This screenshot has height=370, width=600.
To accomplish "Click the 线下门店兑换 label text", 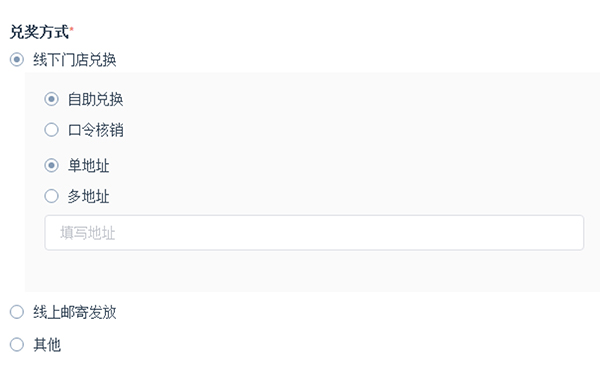I will tap(75, 60).
